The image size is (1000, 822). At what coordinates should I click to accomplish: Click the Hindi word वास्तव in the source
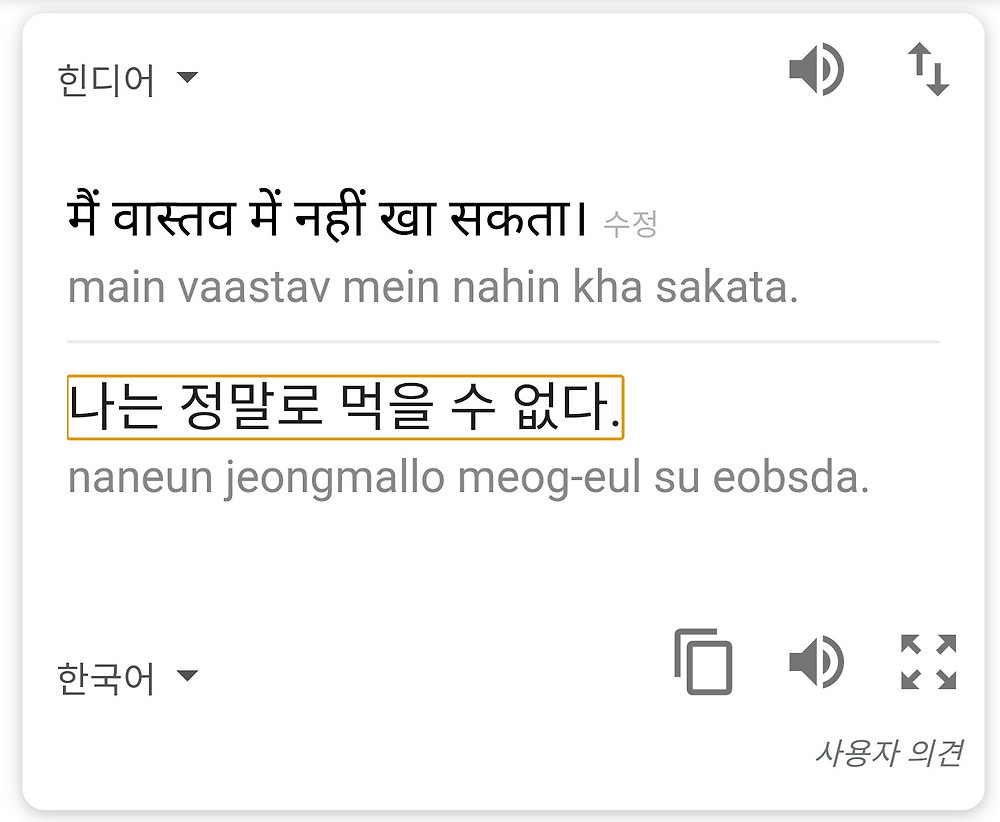pos(173,216)
